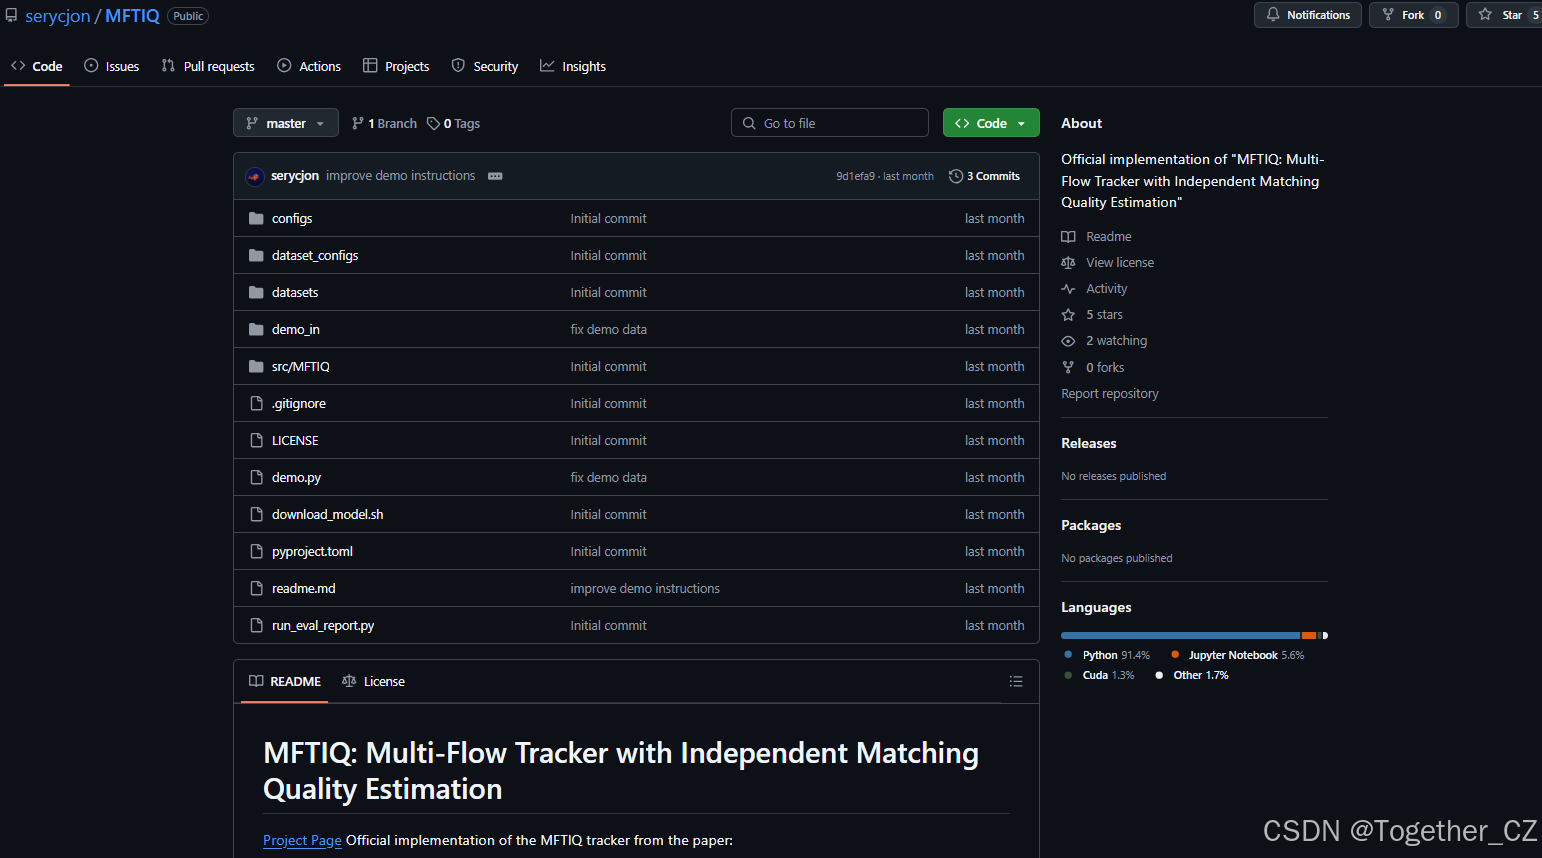Click the Go to file search box
The image size is (1542, 858).
click(x=830, y=122)
